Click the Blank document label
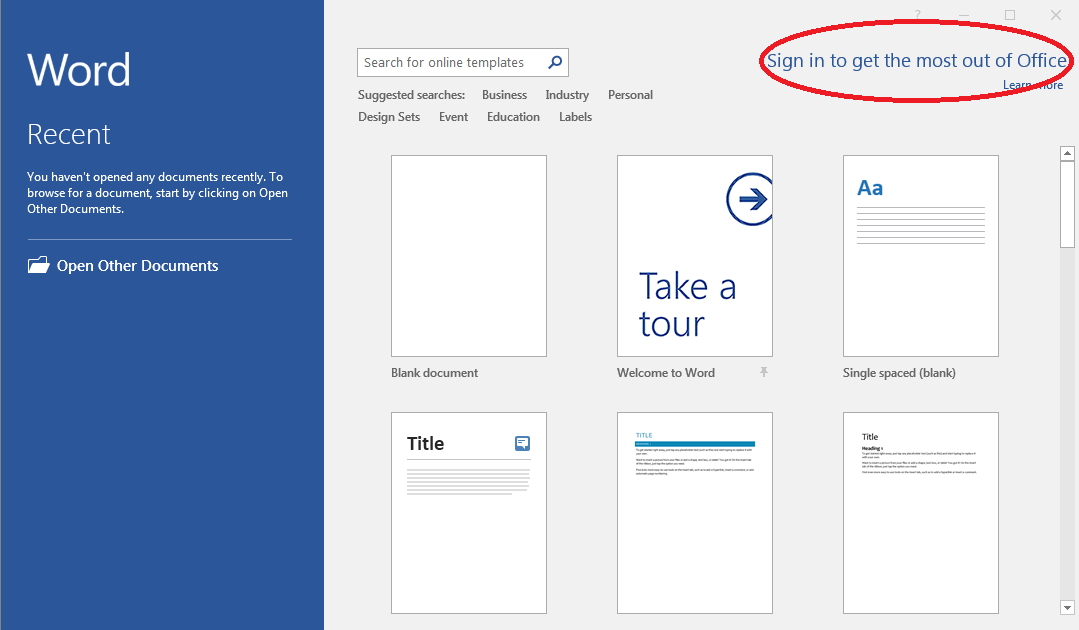1079x630 pixels. pyautogui.click(x=434, y=373)
